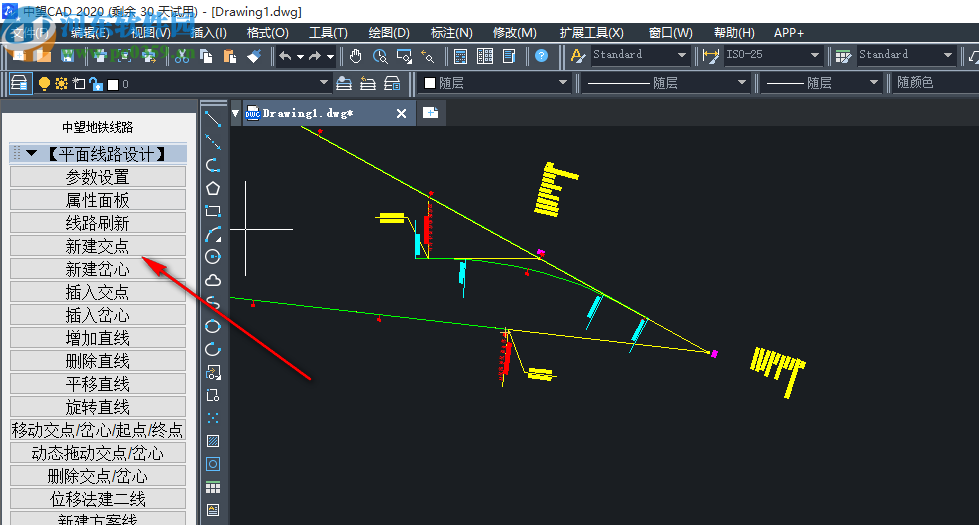Open the Standard text style dropdown

coord(681,55)
